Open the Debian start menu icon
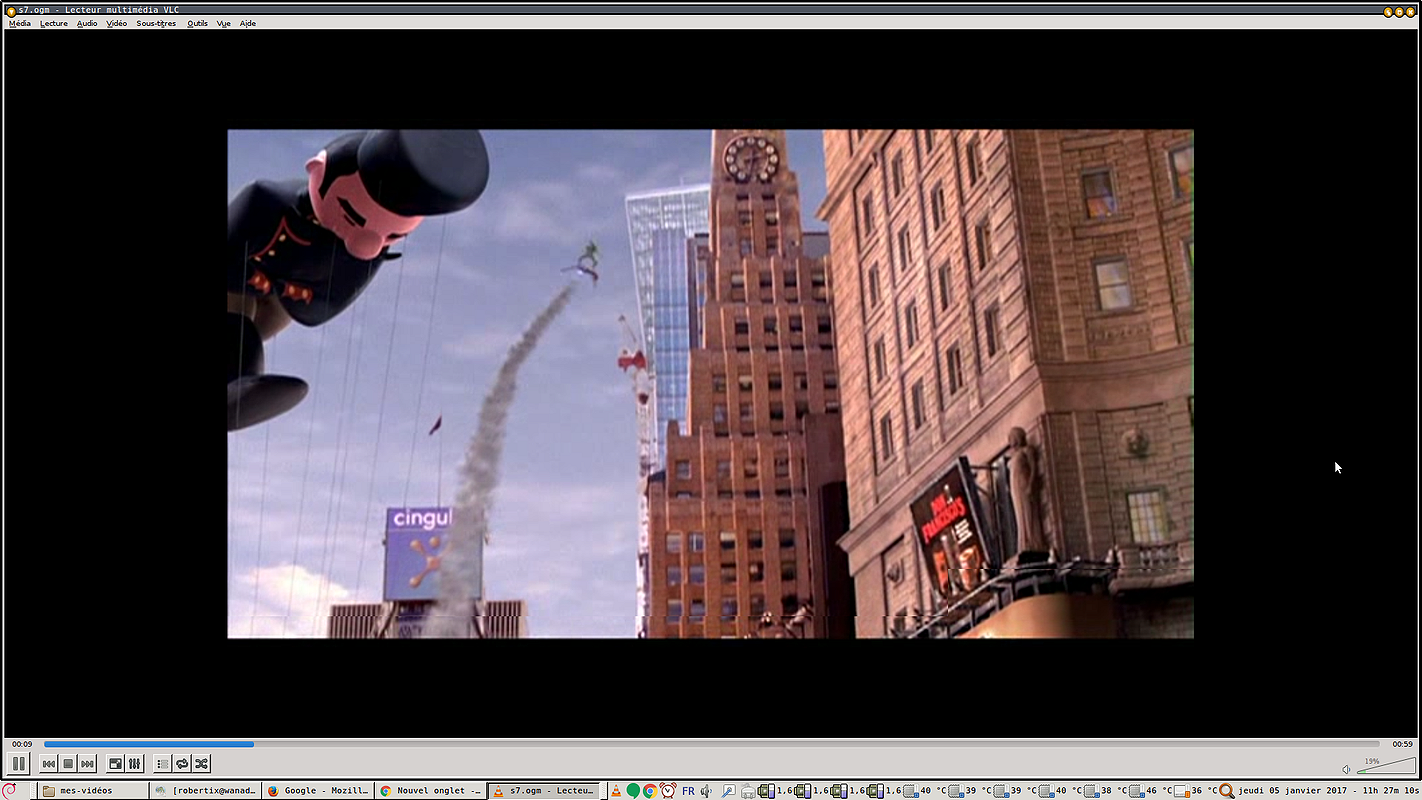The height and width of the screenshot is (800, 1422). click(x=9, y=790)
